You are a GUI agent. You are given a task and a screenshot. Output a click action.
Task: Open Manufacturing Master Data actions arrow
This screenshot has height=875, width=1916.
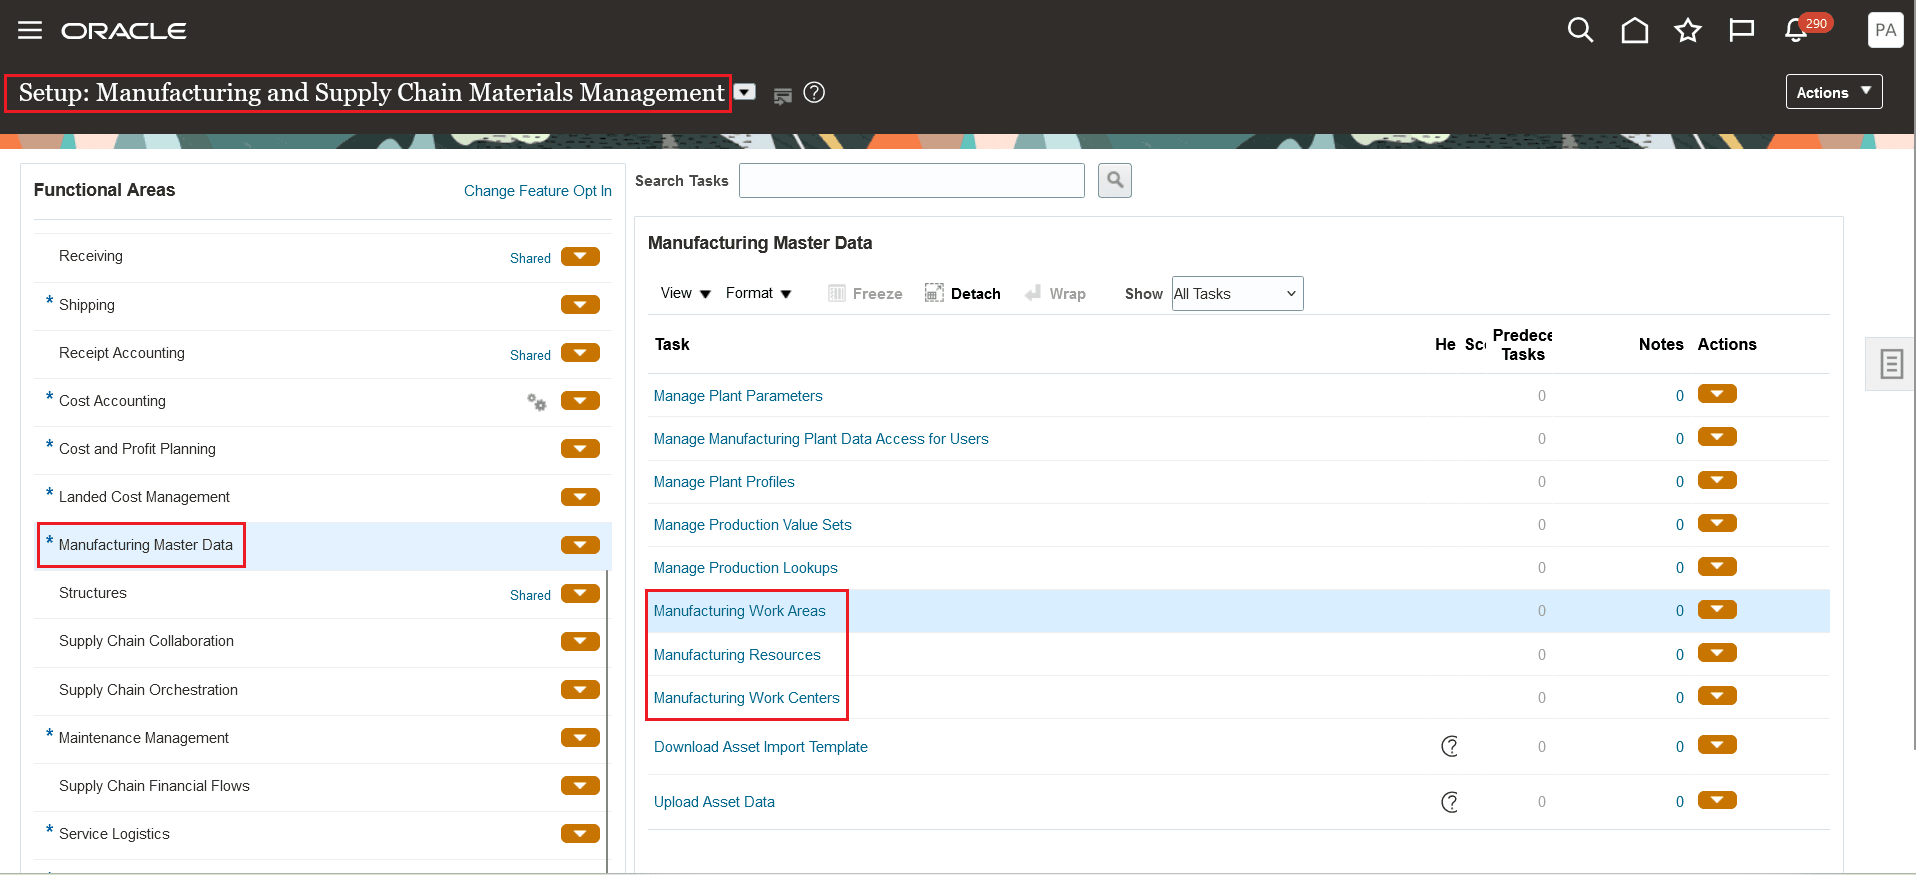[x=580, y=545]
